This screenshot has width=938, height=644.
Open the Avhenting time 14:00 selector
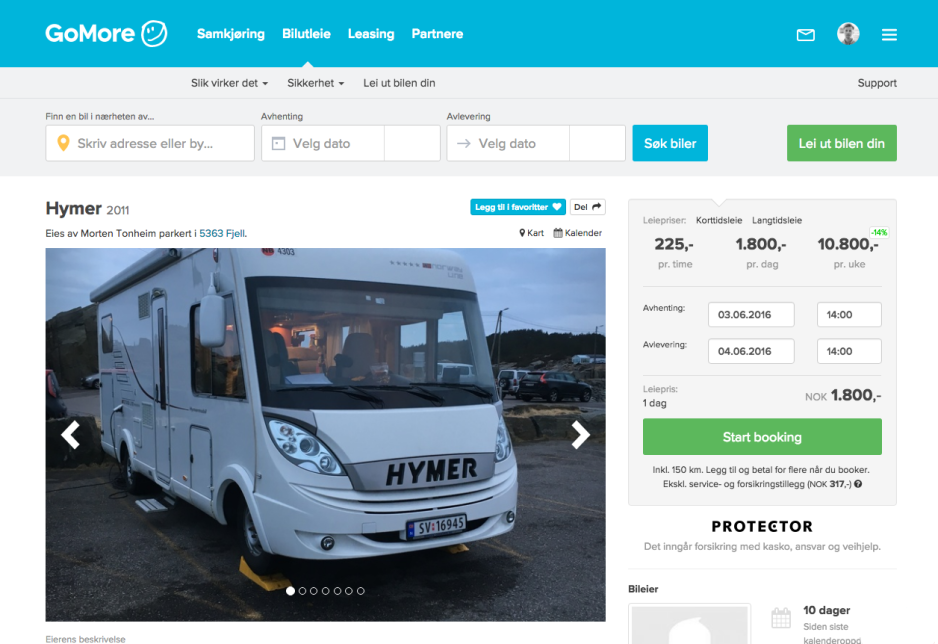849,315
